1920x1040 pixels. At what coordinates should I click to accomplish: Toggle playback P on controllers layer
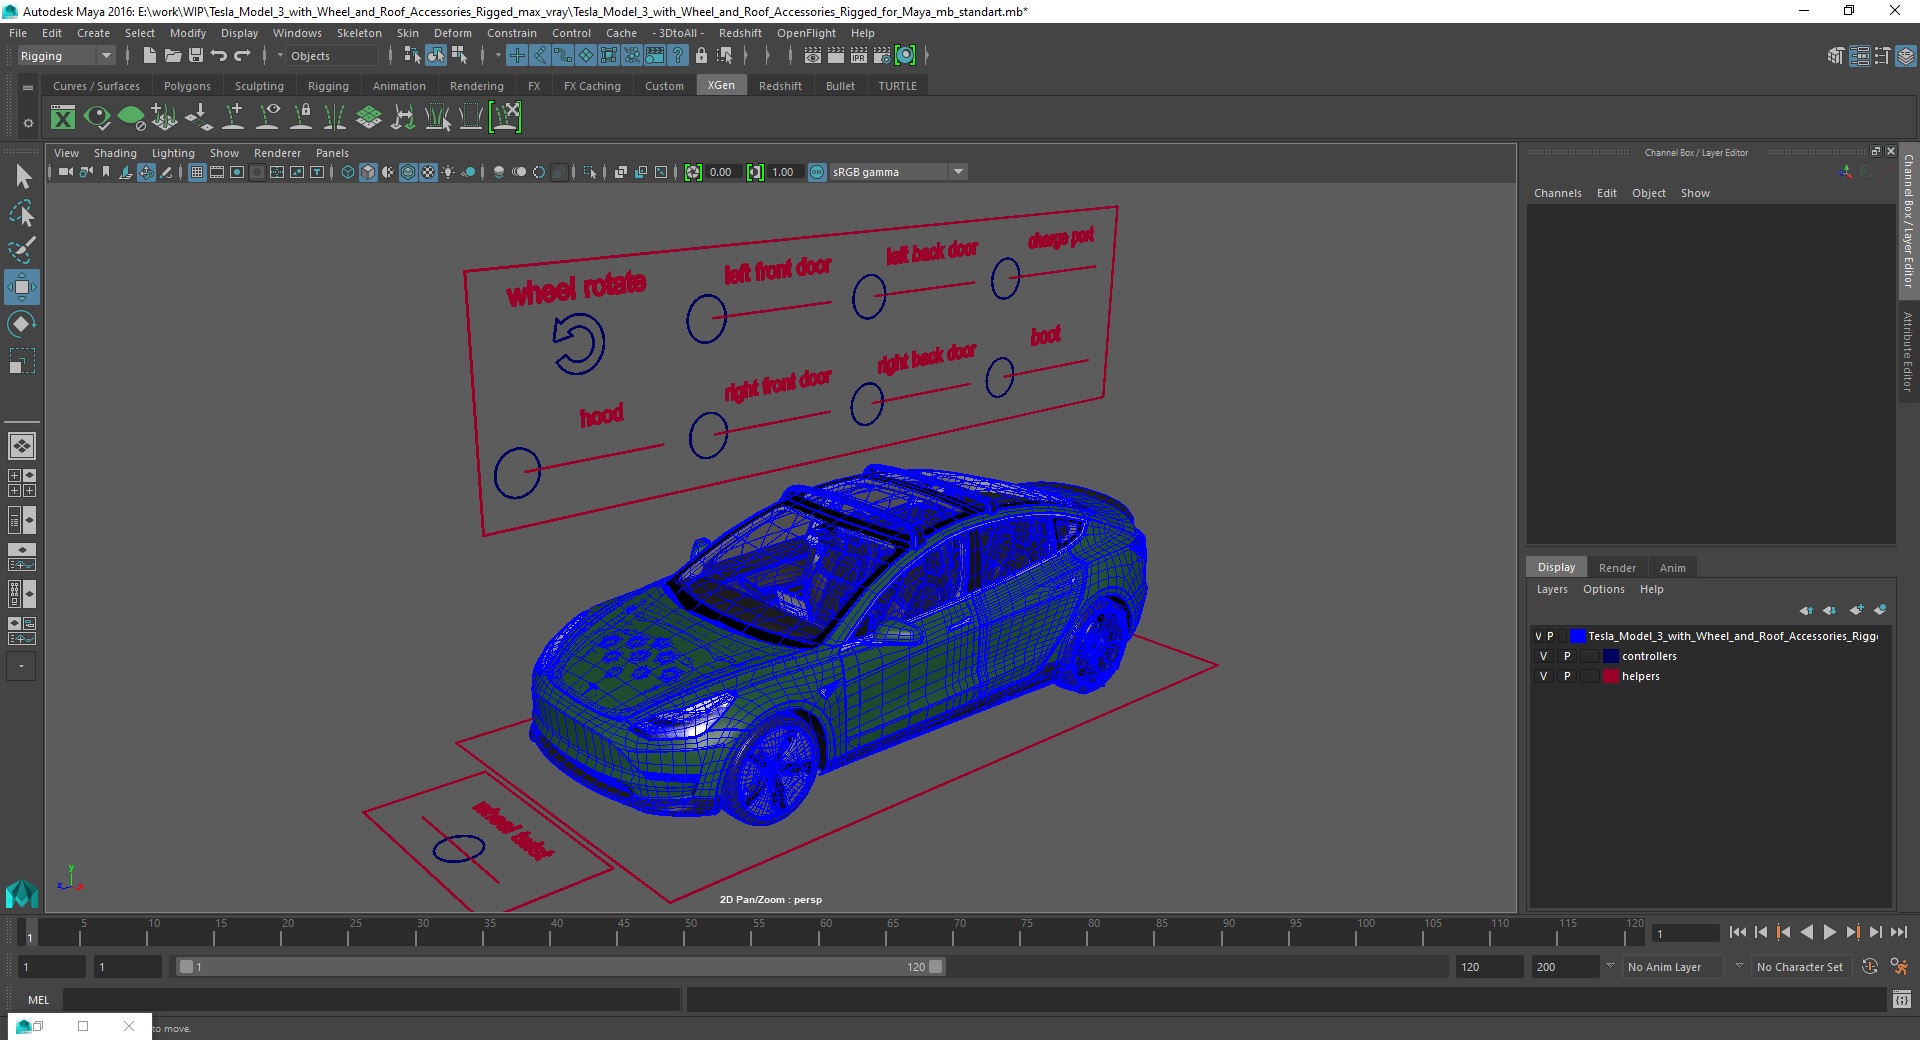click(x=1567, y=656)
